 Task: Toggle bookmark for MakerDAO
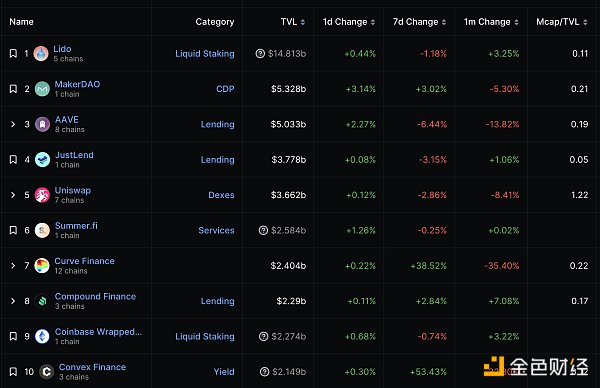point(13,89)
